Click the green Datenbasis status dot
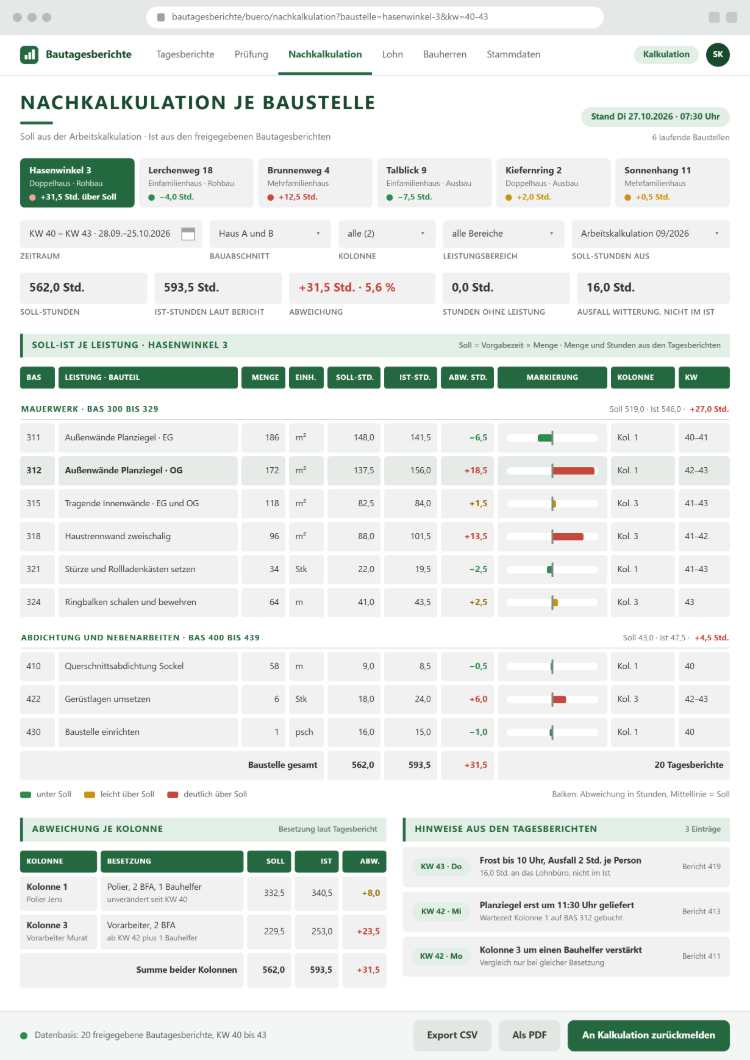 (24, 1036)
